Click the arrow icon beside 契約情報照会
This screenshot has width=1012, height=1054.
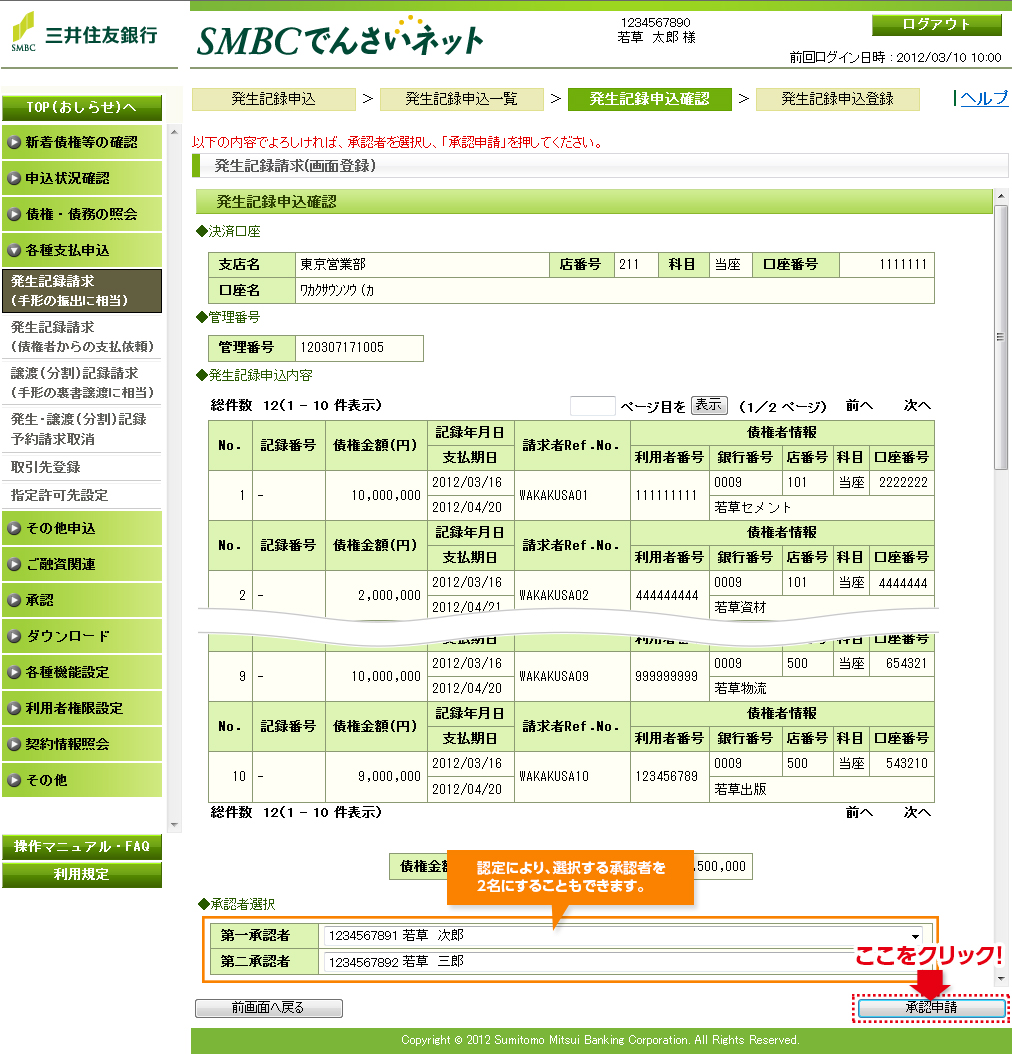click(14, 744)
